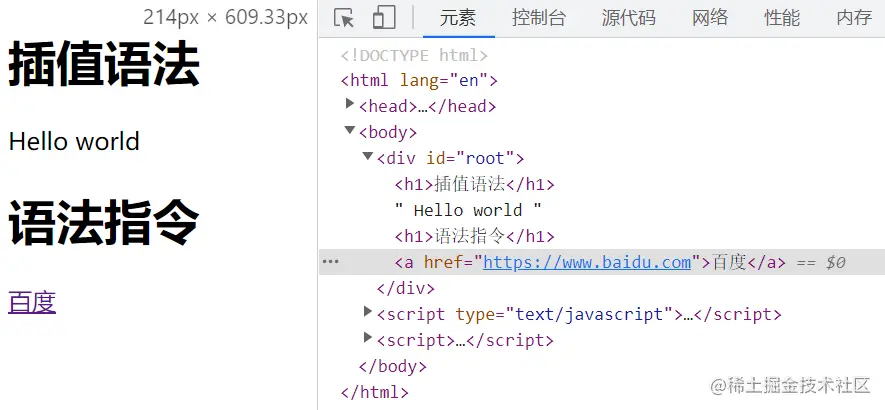885x410 pixels.
Task: Select the h1 插值语法 element row
Action: click(475, 185)
